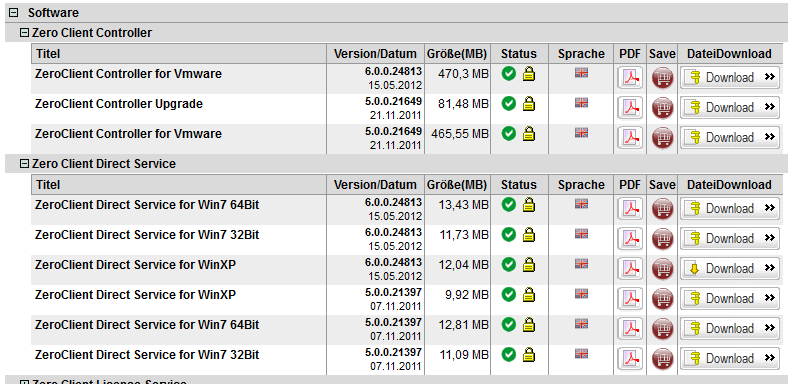Click the green status check in the 465,55 MB row
This screenshot has height=384, width=788.
tap(509, 134)
